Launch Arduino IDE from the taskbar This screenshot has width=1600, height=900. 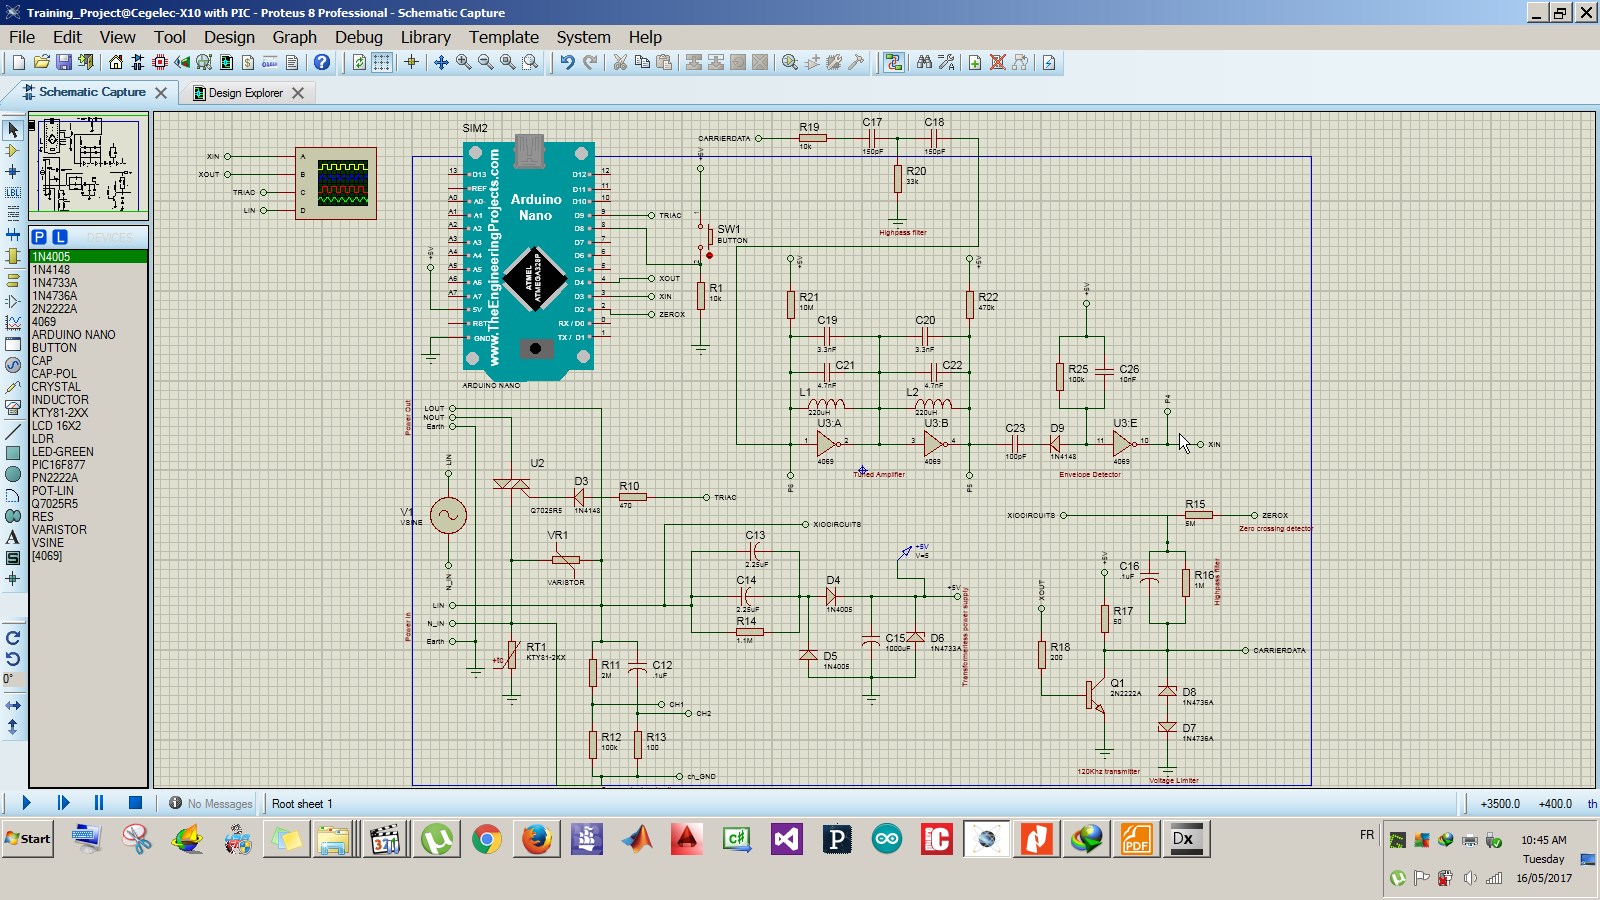click(x=887, y=839)
